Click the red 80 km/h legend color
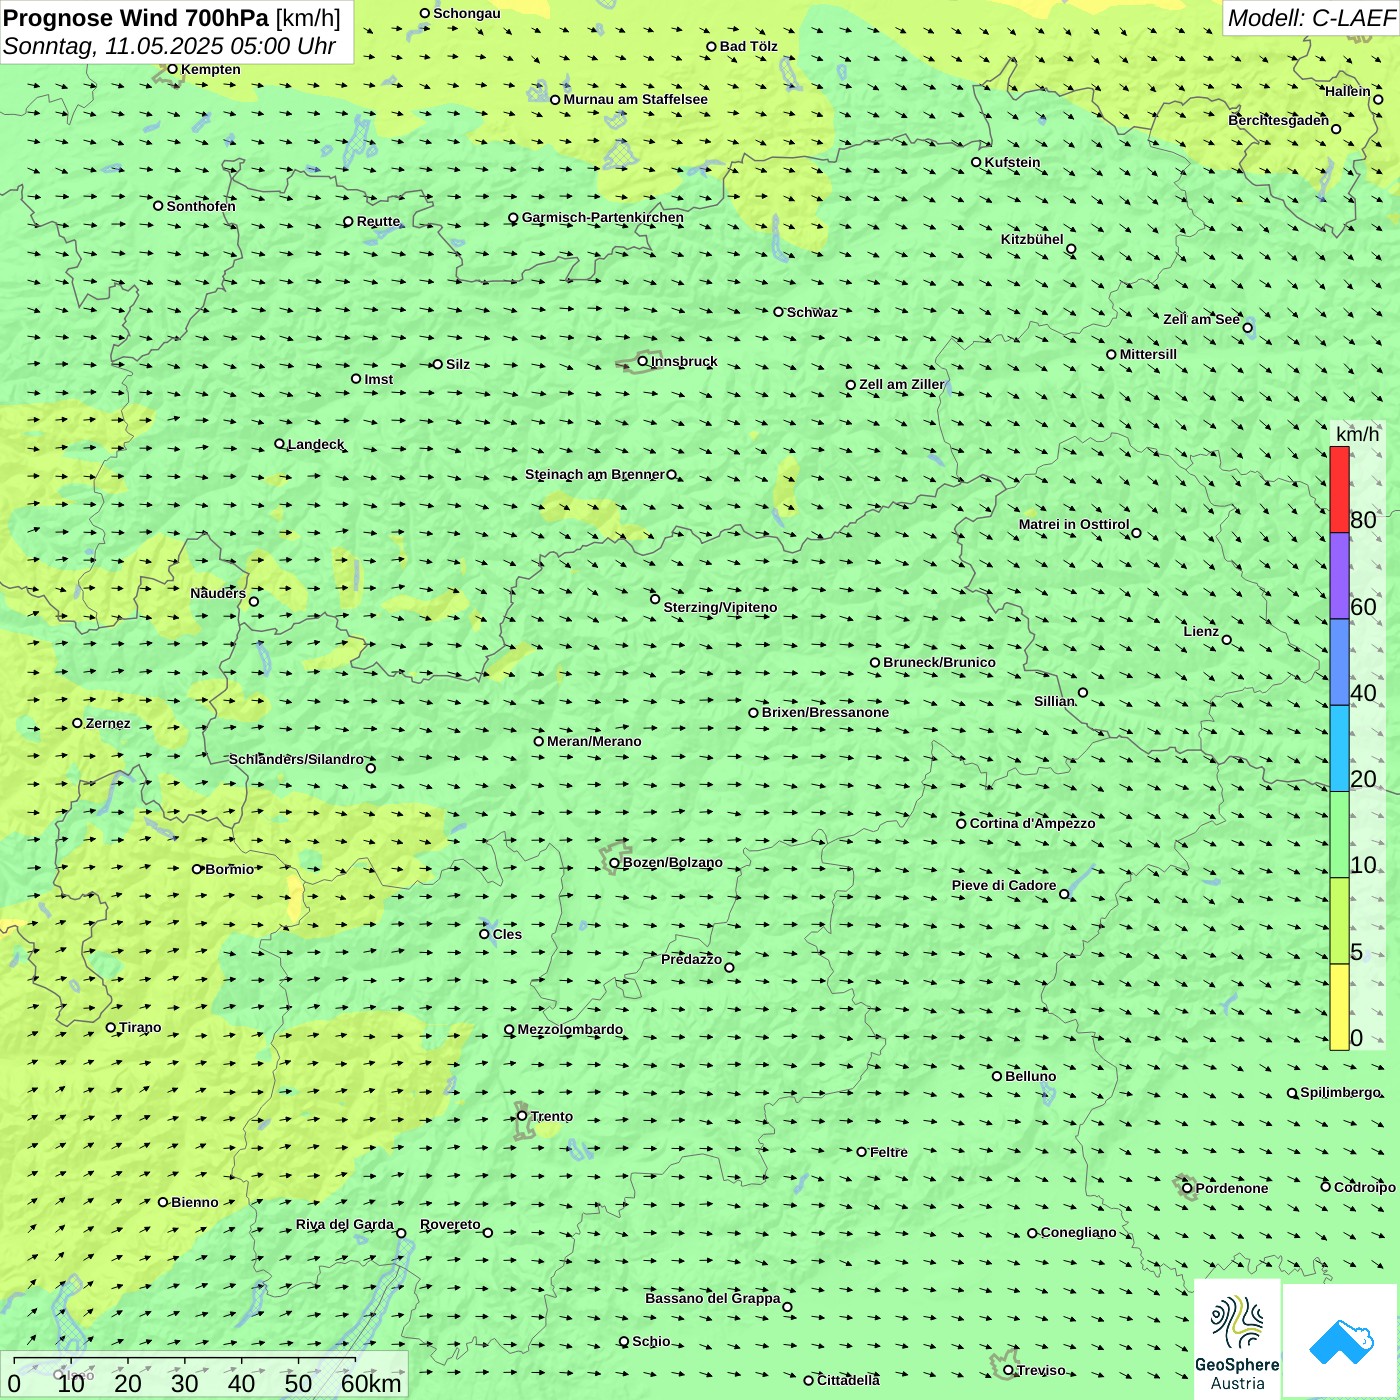The width and height of the screenshot is (1400, 1400). tap(1339, 489)
